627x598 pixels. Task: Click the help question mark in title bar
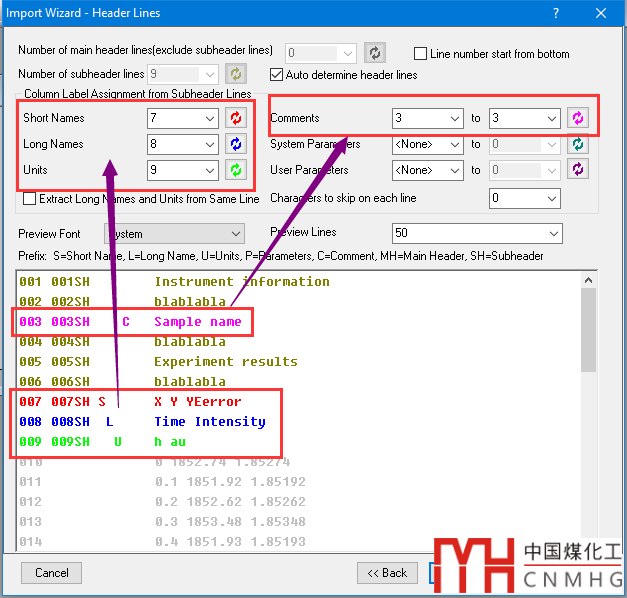pos(556,12)
